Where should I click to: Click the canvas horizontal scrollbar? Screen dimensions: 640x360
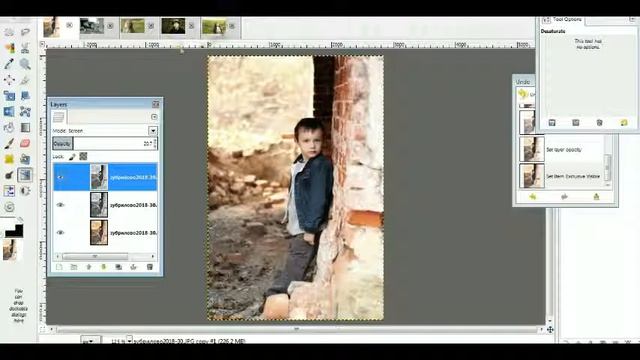tap(297, 329)
